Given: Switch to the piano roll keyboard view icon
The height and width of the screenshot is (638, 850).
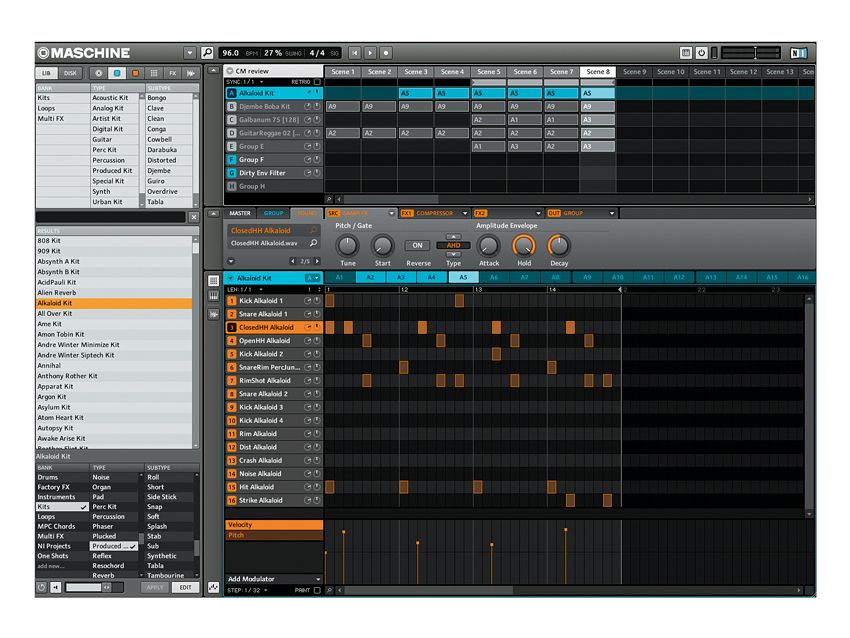Looking at the screenshot, I should click(x=214, y=297).
